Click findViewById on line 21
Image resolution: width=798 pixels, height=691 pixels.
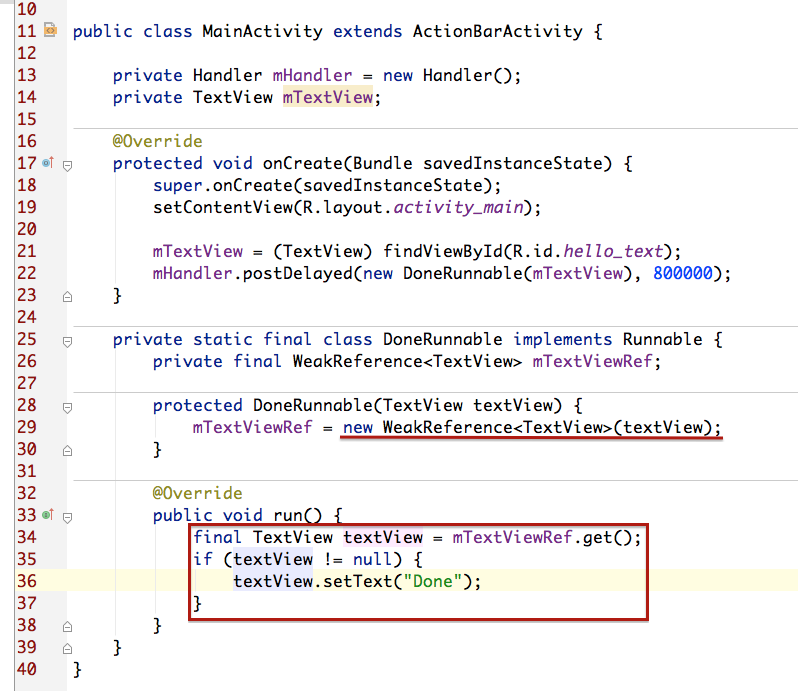click(x=443, y=251)
